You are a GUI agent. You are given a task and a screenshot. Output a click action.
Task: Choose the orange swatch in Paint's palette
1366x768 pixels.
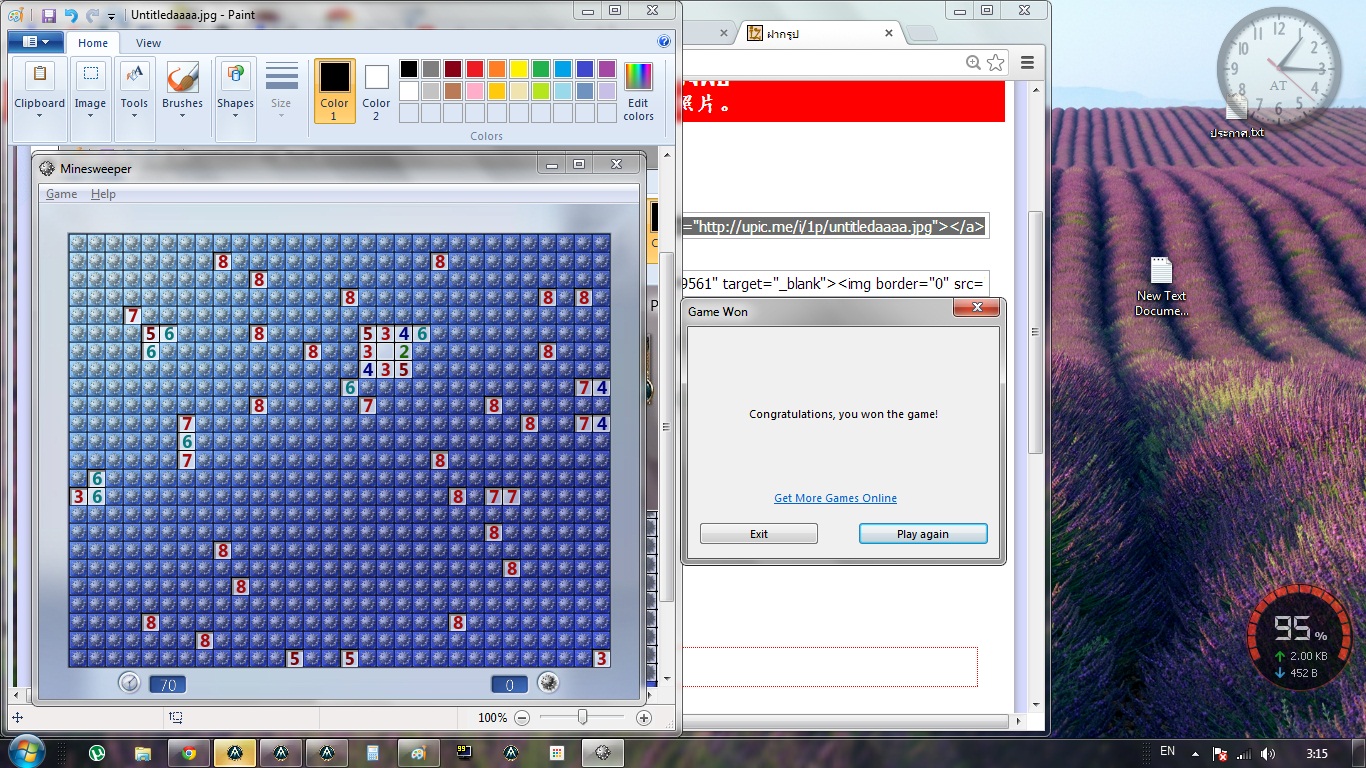[x=497, y=69]
